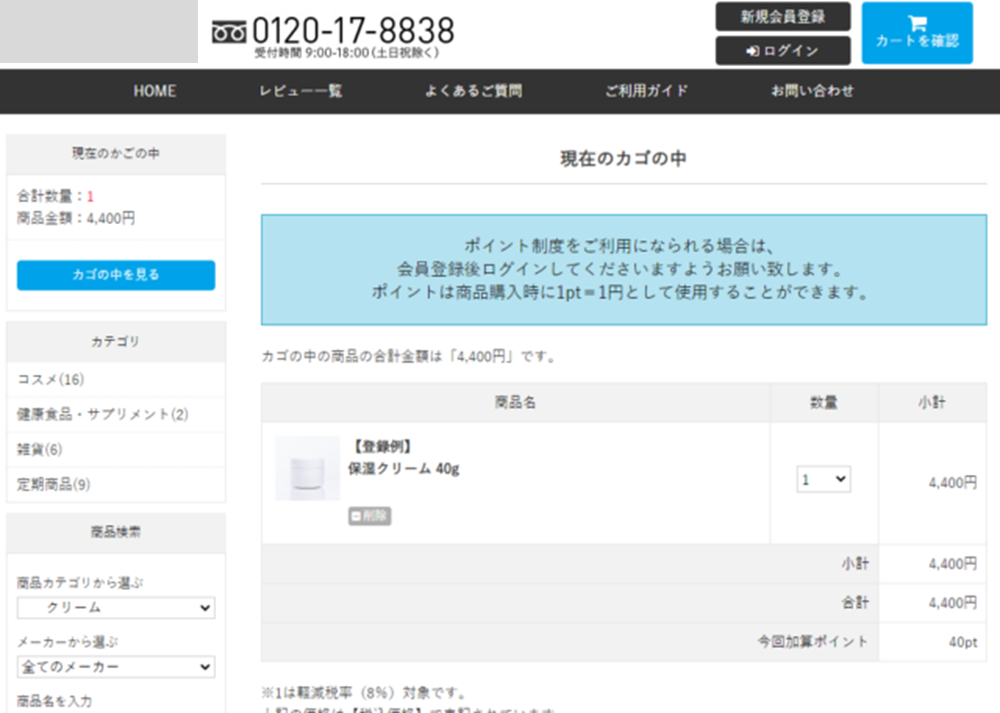1000x713 pixels.
Task: Open the 定期商品(9) category
Action: pyautogui.click(x=54, y=484)
